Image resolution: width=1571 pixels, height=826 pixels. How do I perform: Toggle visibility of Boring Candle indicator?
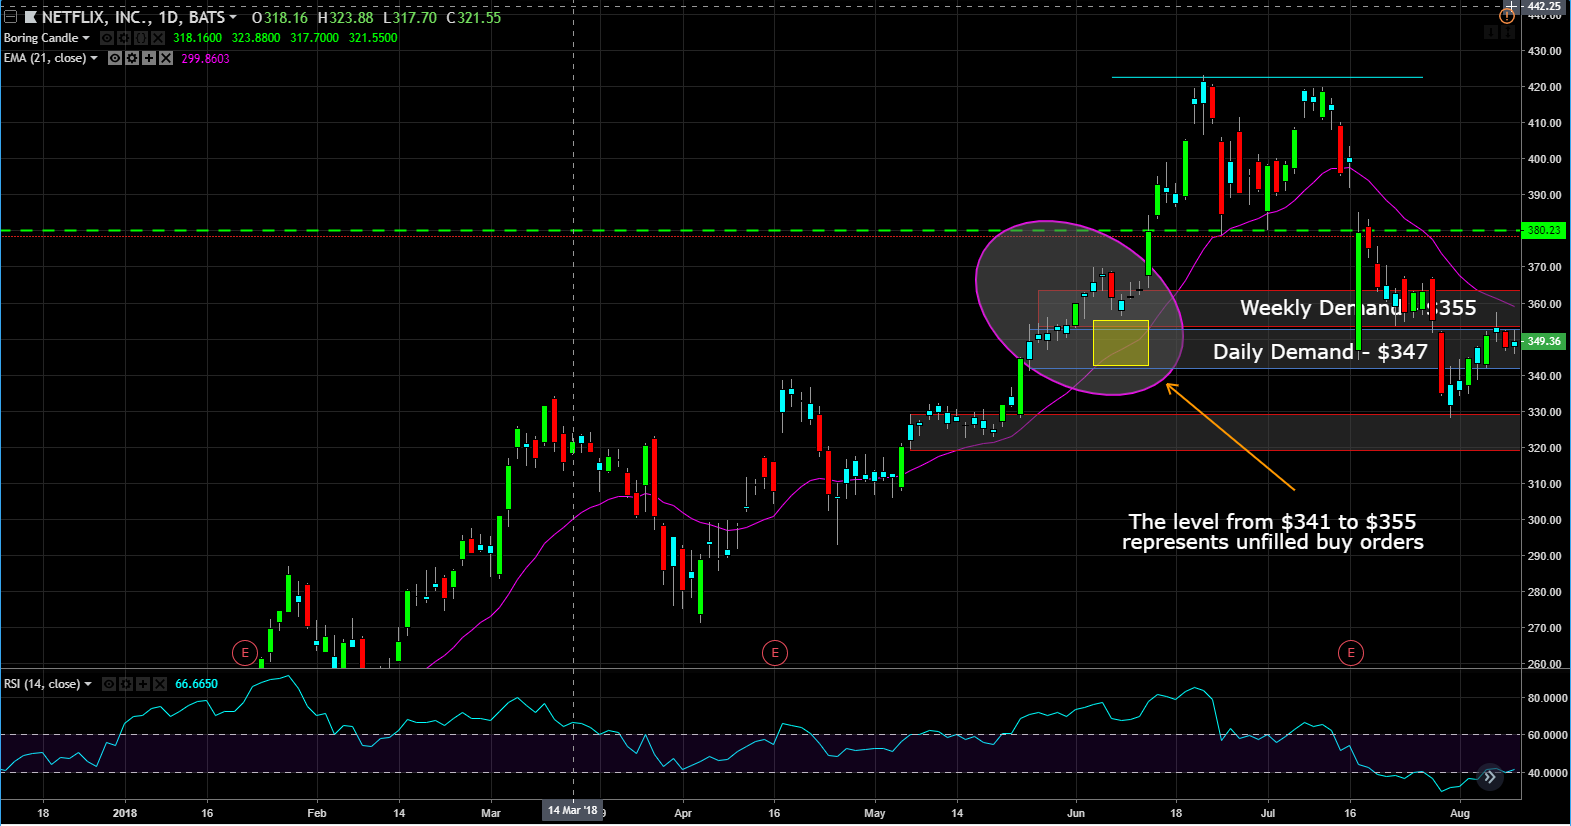[107, 38]
